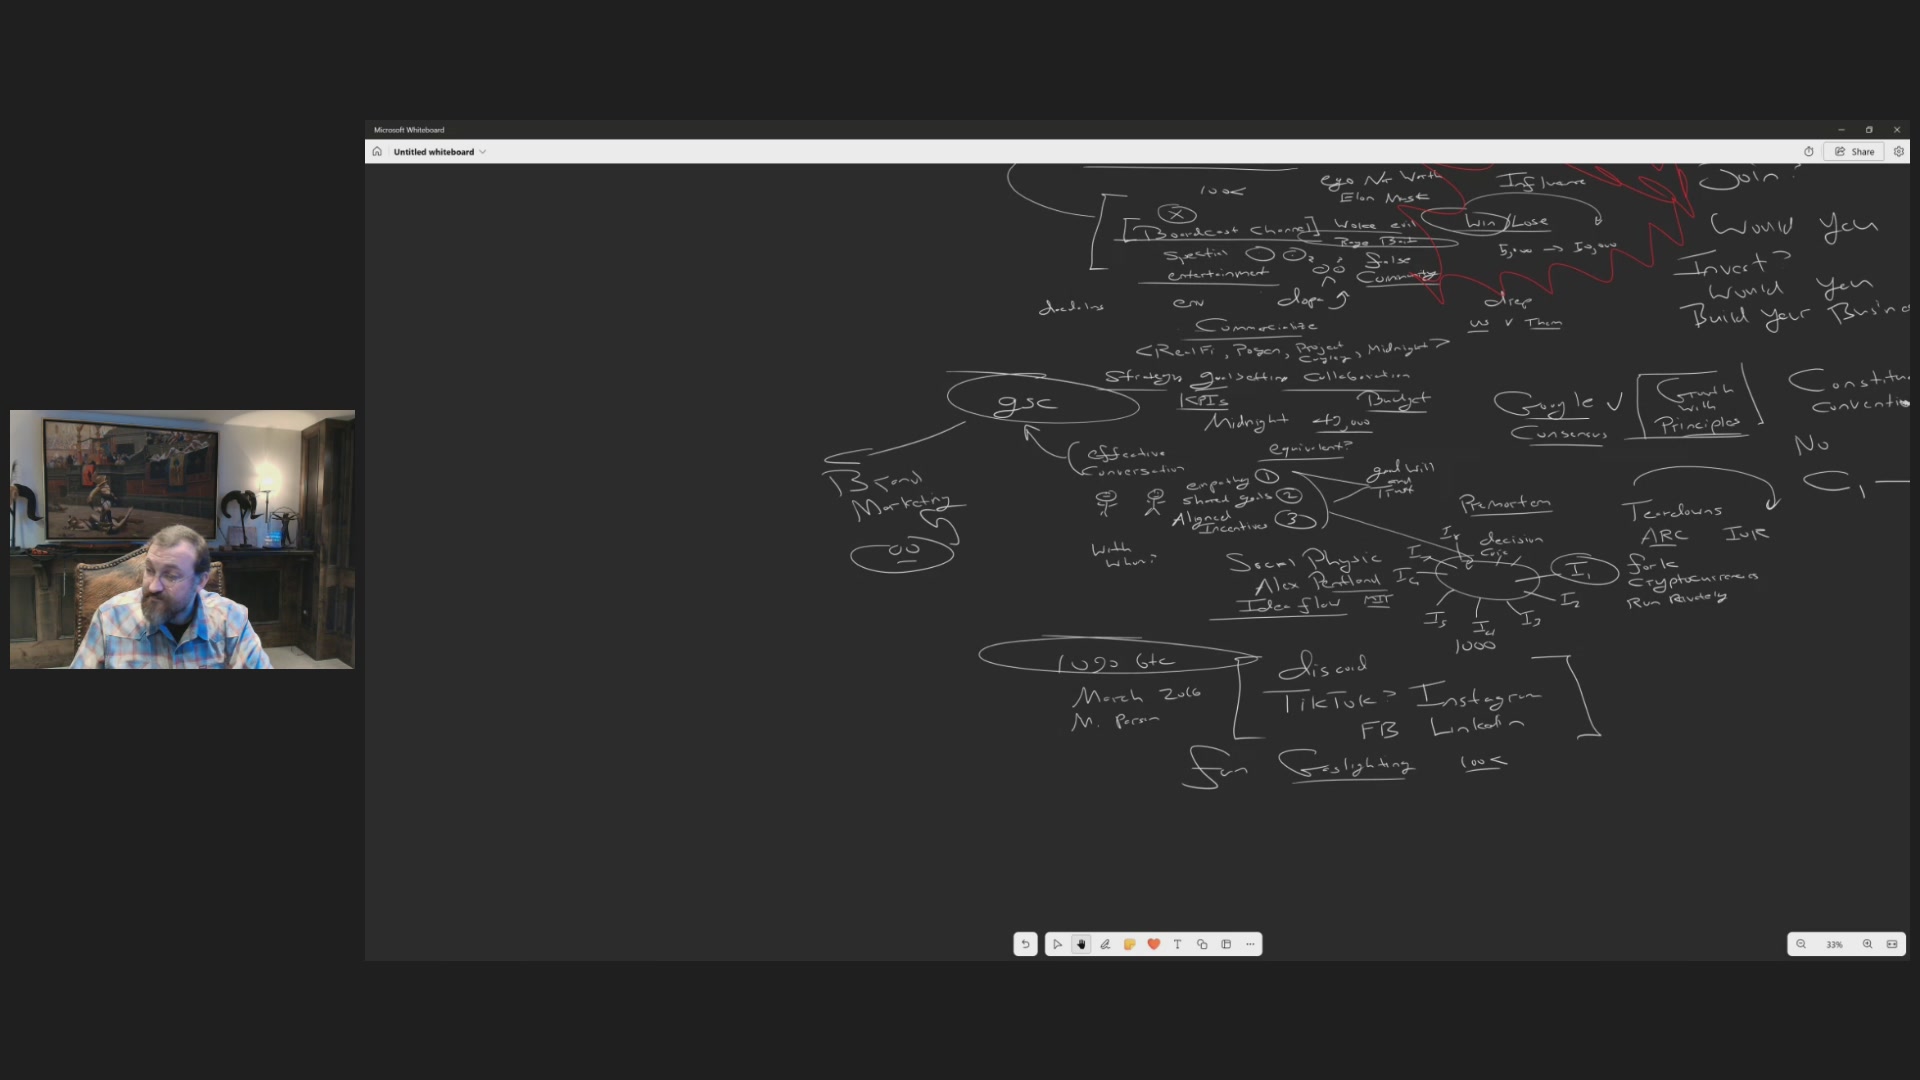Fit whiteboard to screen
The width and height of the screenshot is (1920, 1080).
pyautogui.click(x=1892, y=944)
